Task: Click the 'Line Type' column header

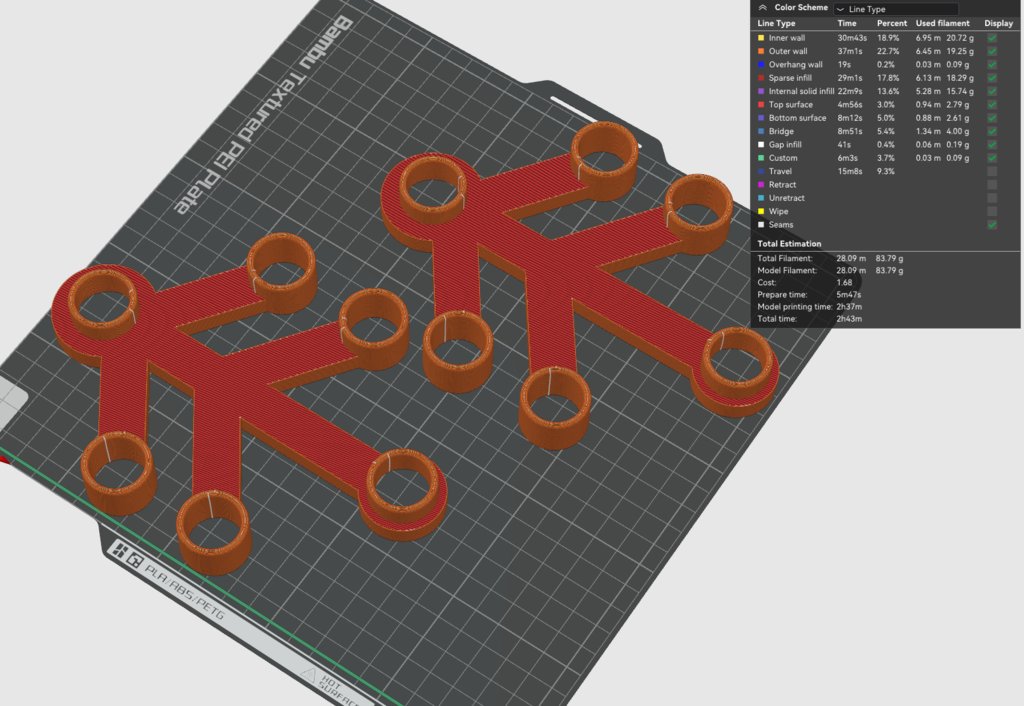Action: click(776, 23)
